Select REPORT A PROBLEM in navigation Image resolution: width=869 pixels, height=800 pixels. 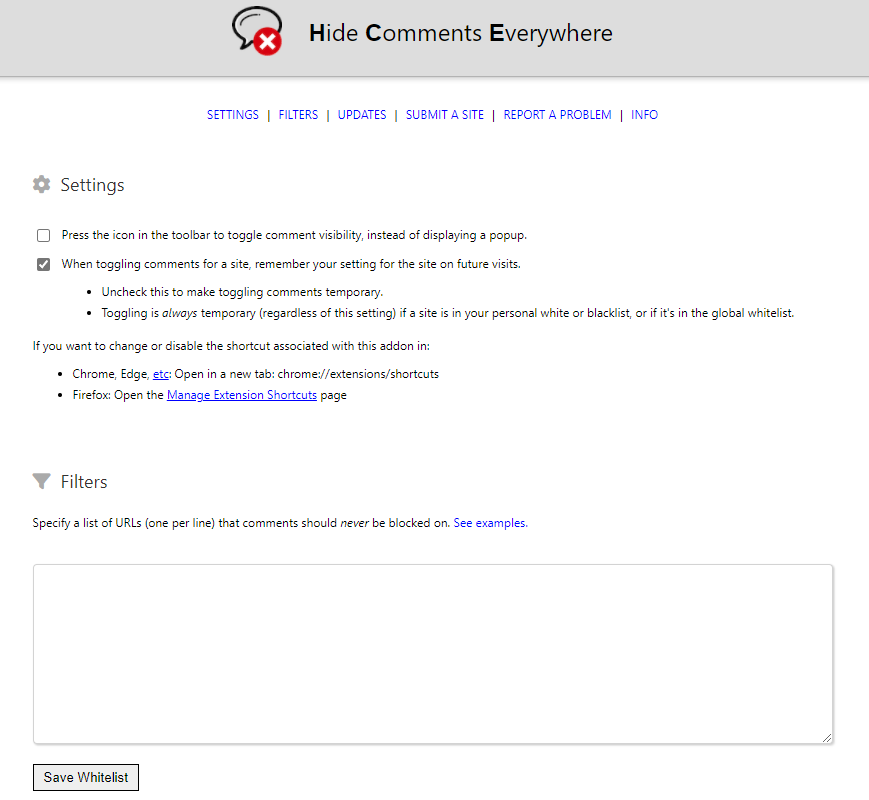tap(557, 115)
